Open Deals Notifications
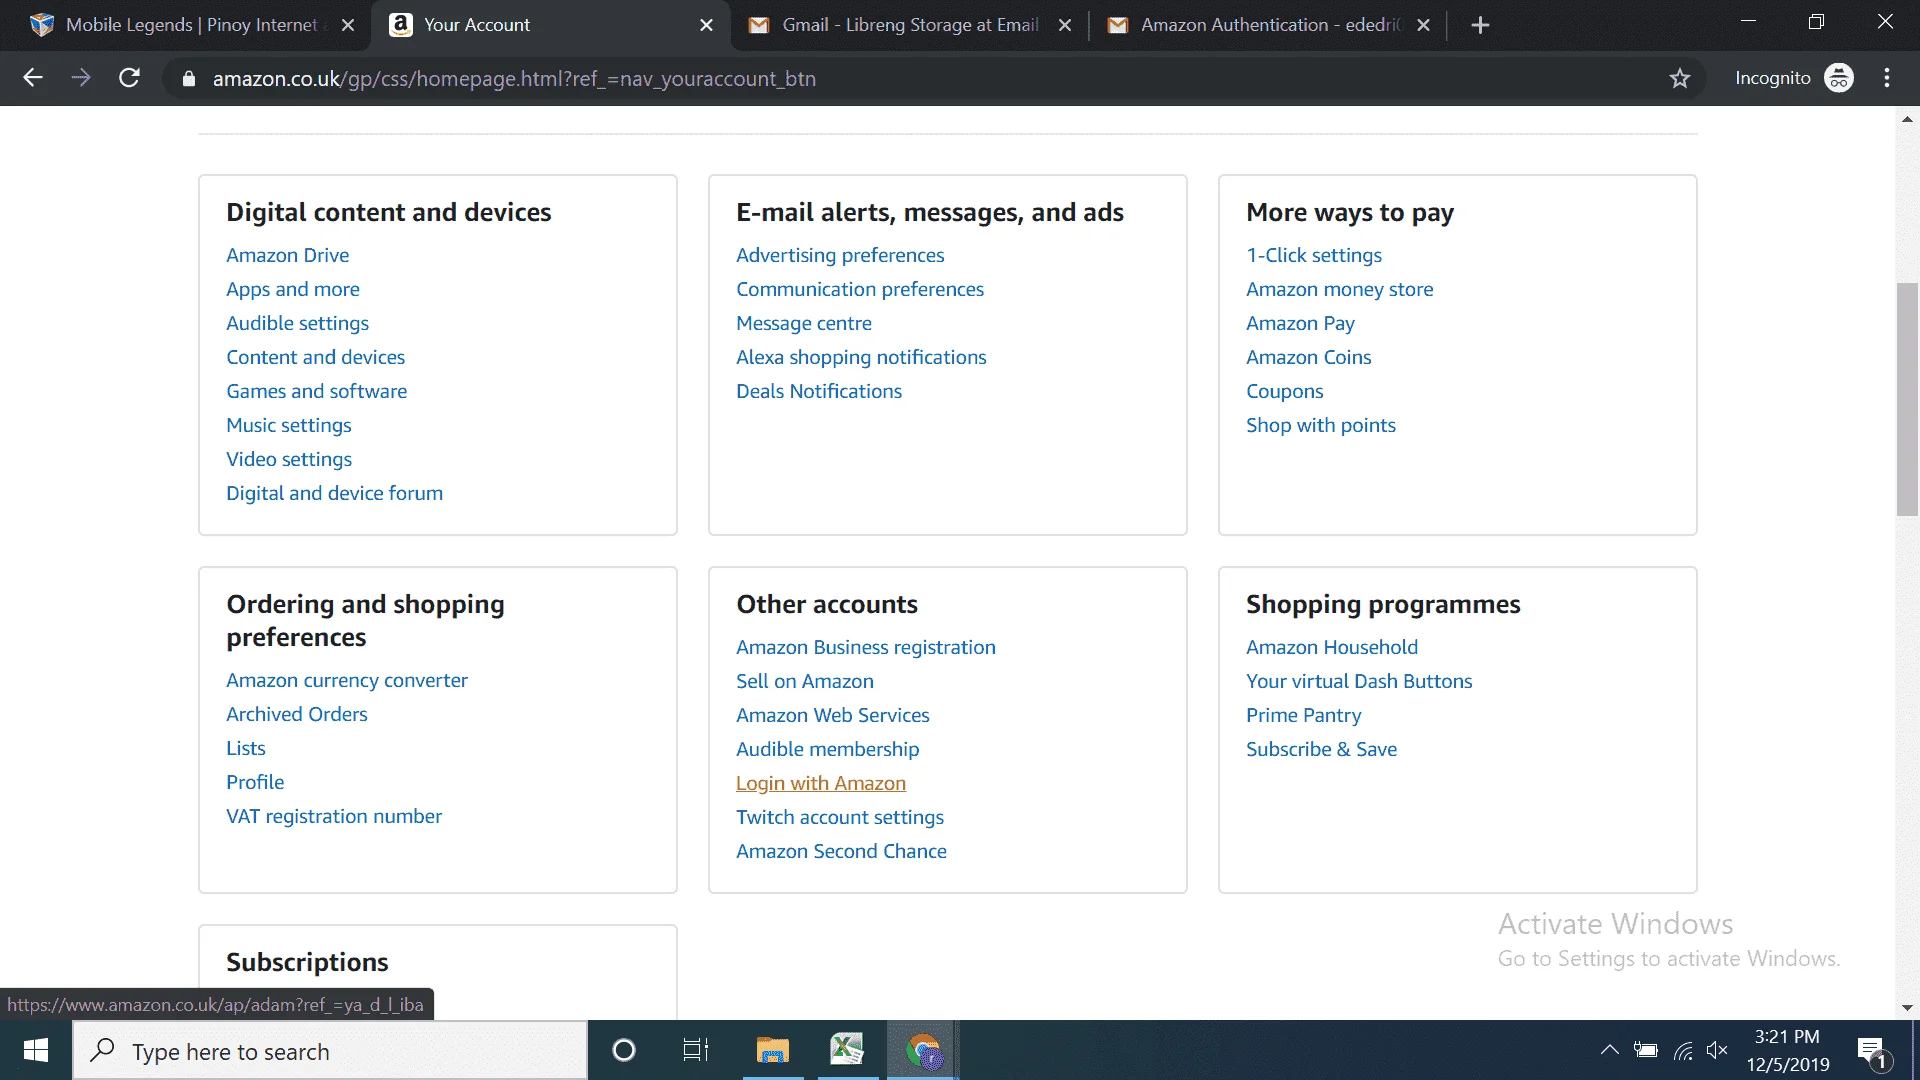1920x1080 pixels. click(x=819, y=391)
